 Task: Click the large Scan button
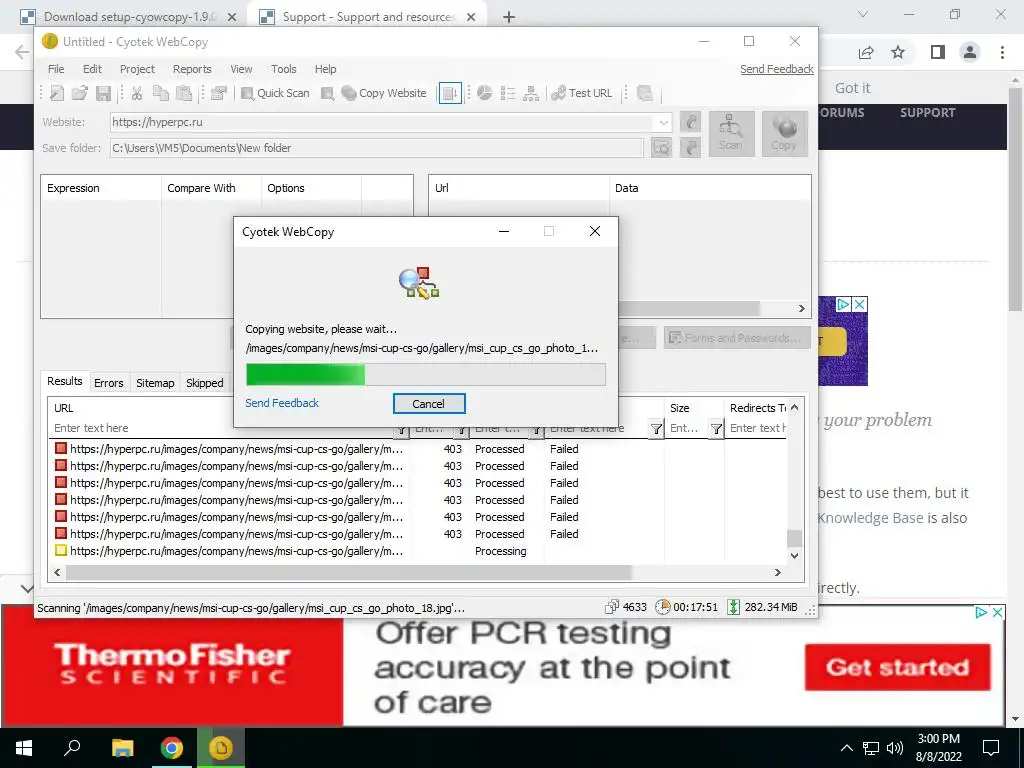pos(731,133)
